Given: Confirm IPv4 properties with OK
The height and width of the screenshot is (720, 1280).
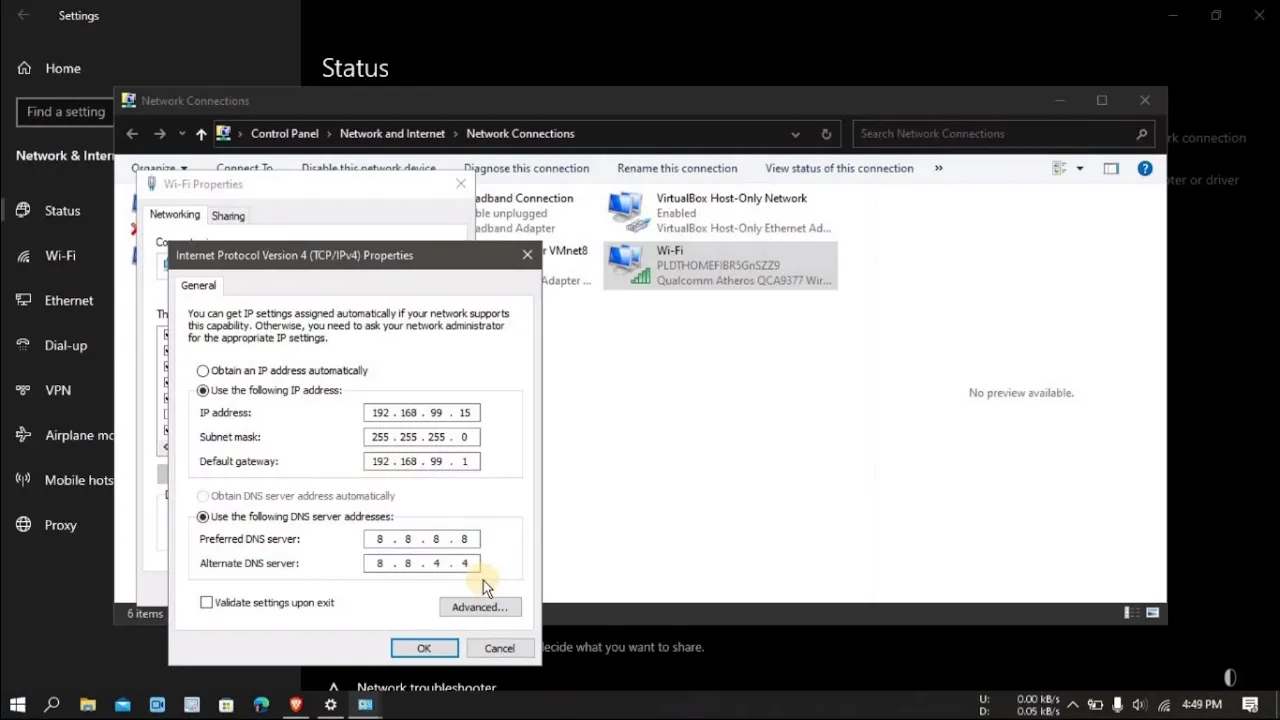Looking at the screenshot, I should point(424,648).
